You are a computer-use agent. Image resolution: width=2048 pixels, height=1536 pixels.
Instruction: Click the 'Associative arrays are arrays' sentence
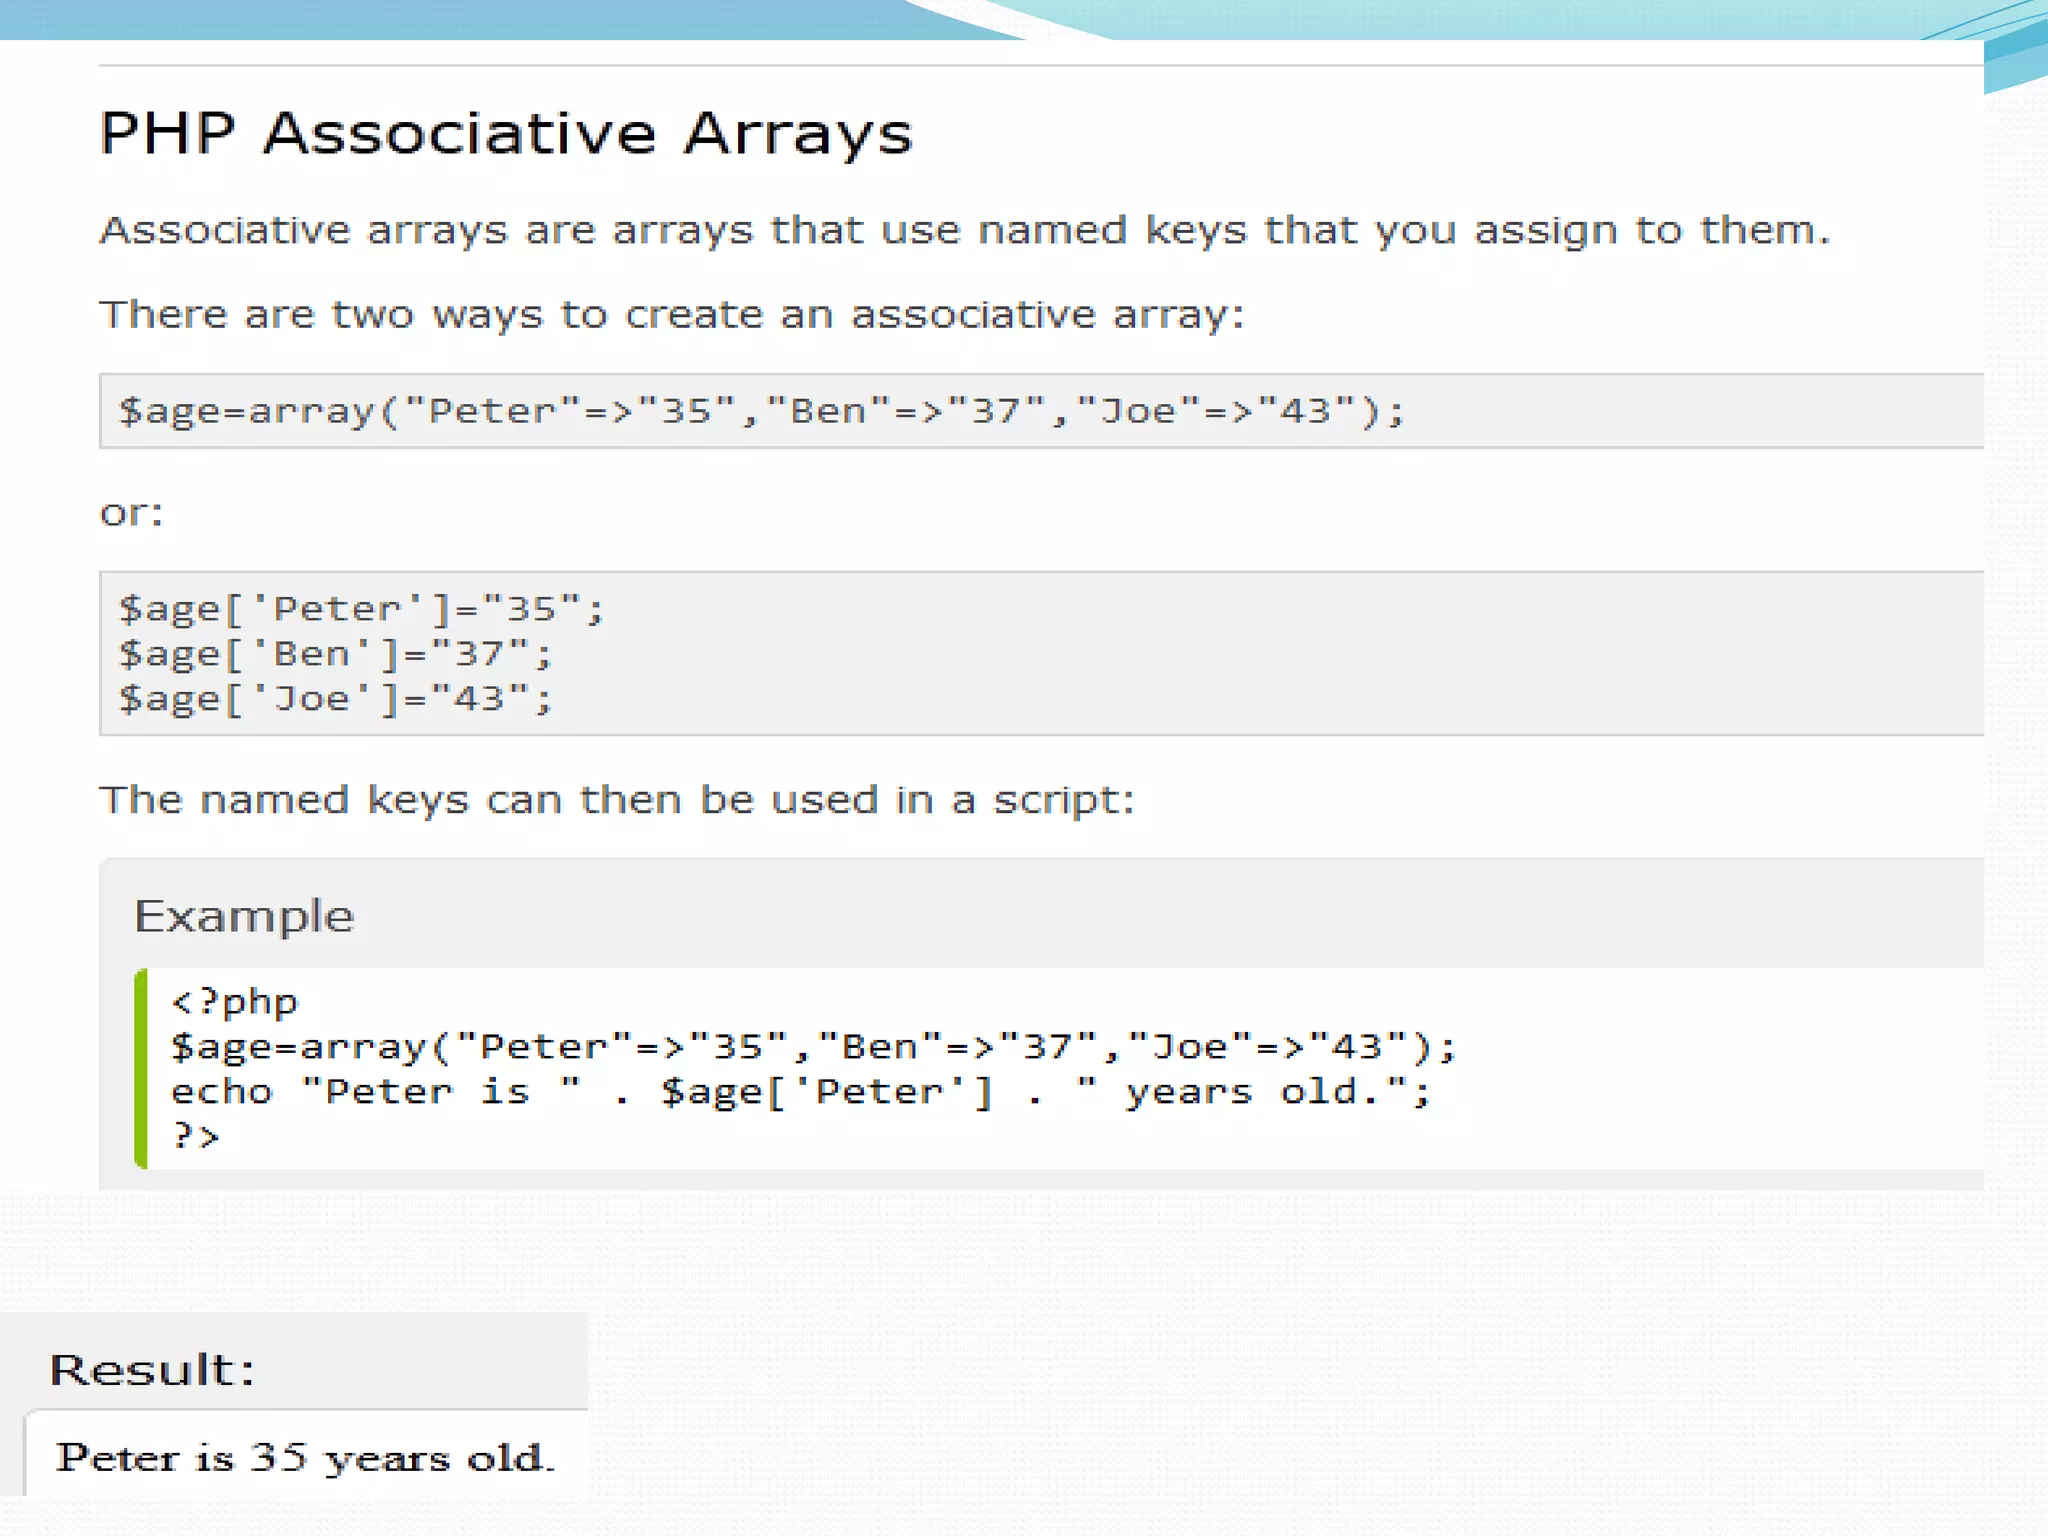pos(964,231)
